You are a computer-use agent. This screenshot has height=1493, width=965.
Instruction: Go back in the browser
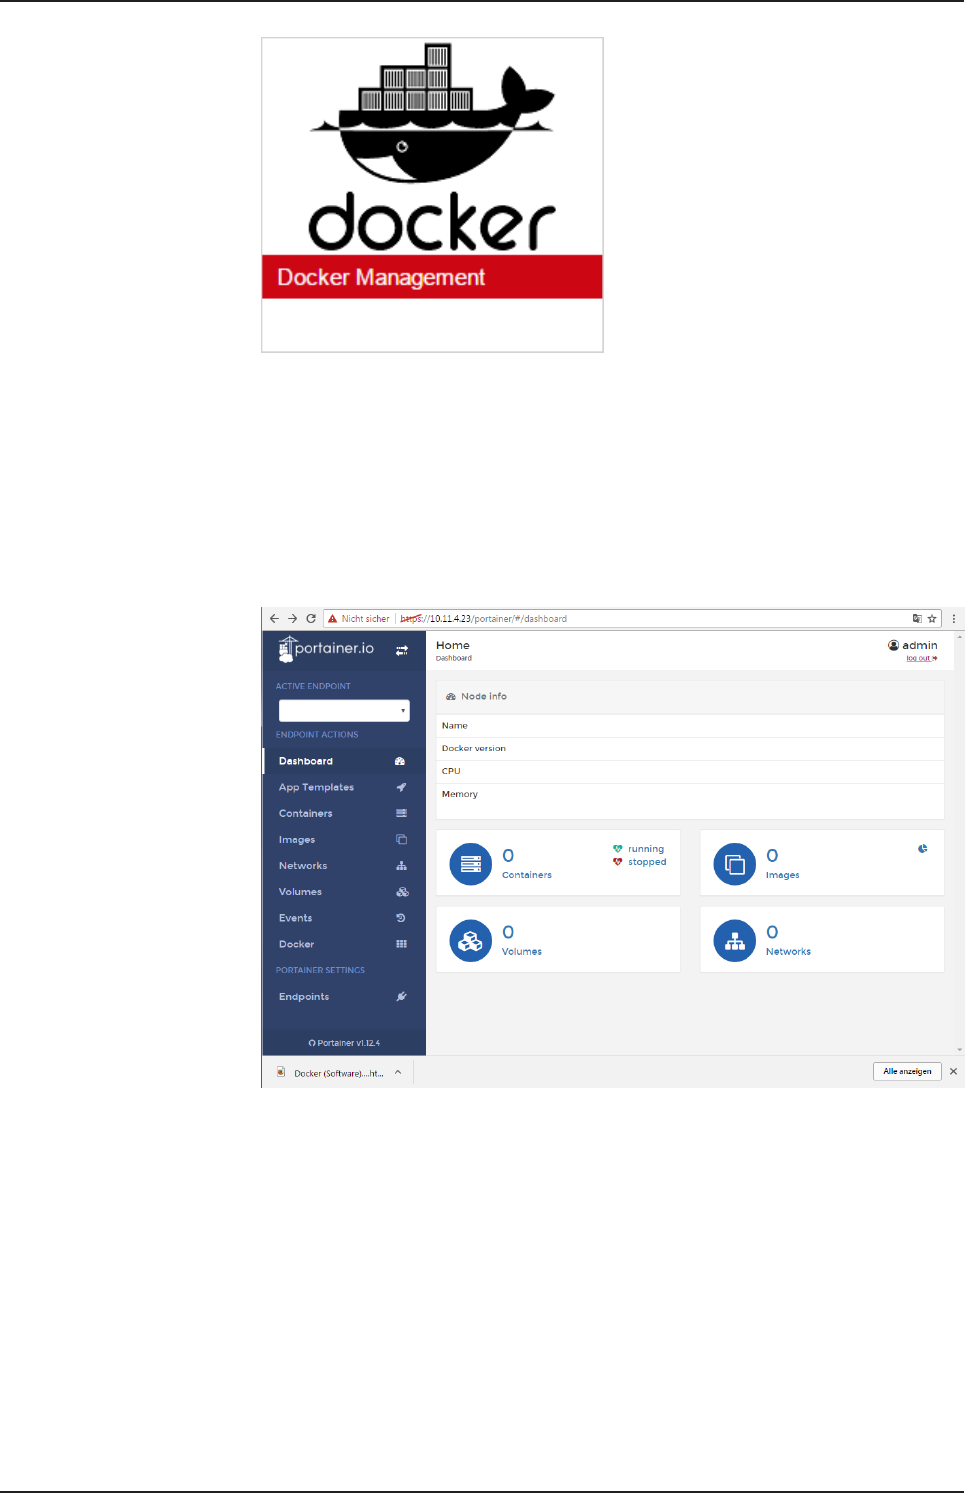(274, 619)
